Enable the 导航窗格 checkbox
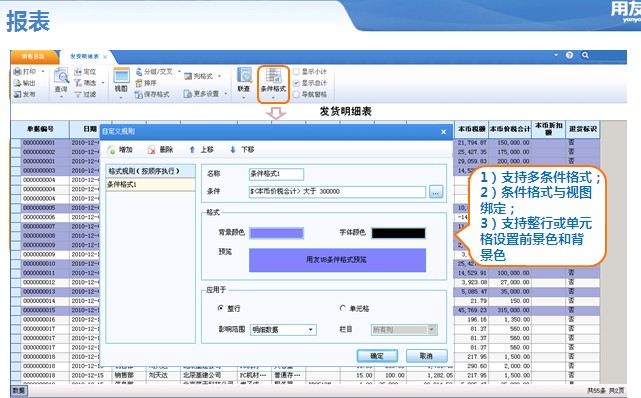Screen dimensions: 641x398 pos(296,94)
